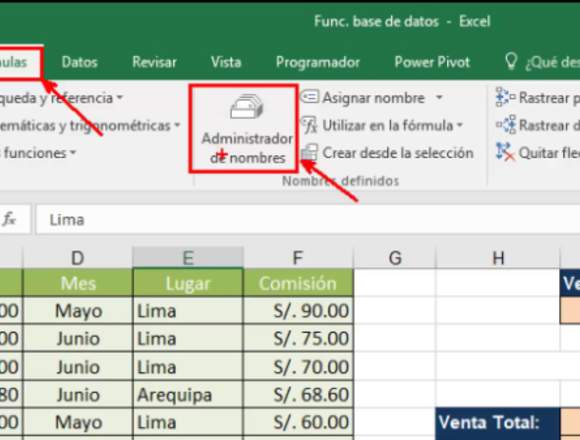This screenshot has height=440, width=580.
Task: Click the formula bar containing Lima
Action: tap(308, 220)
